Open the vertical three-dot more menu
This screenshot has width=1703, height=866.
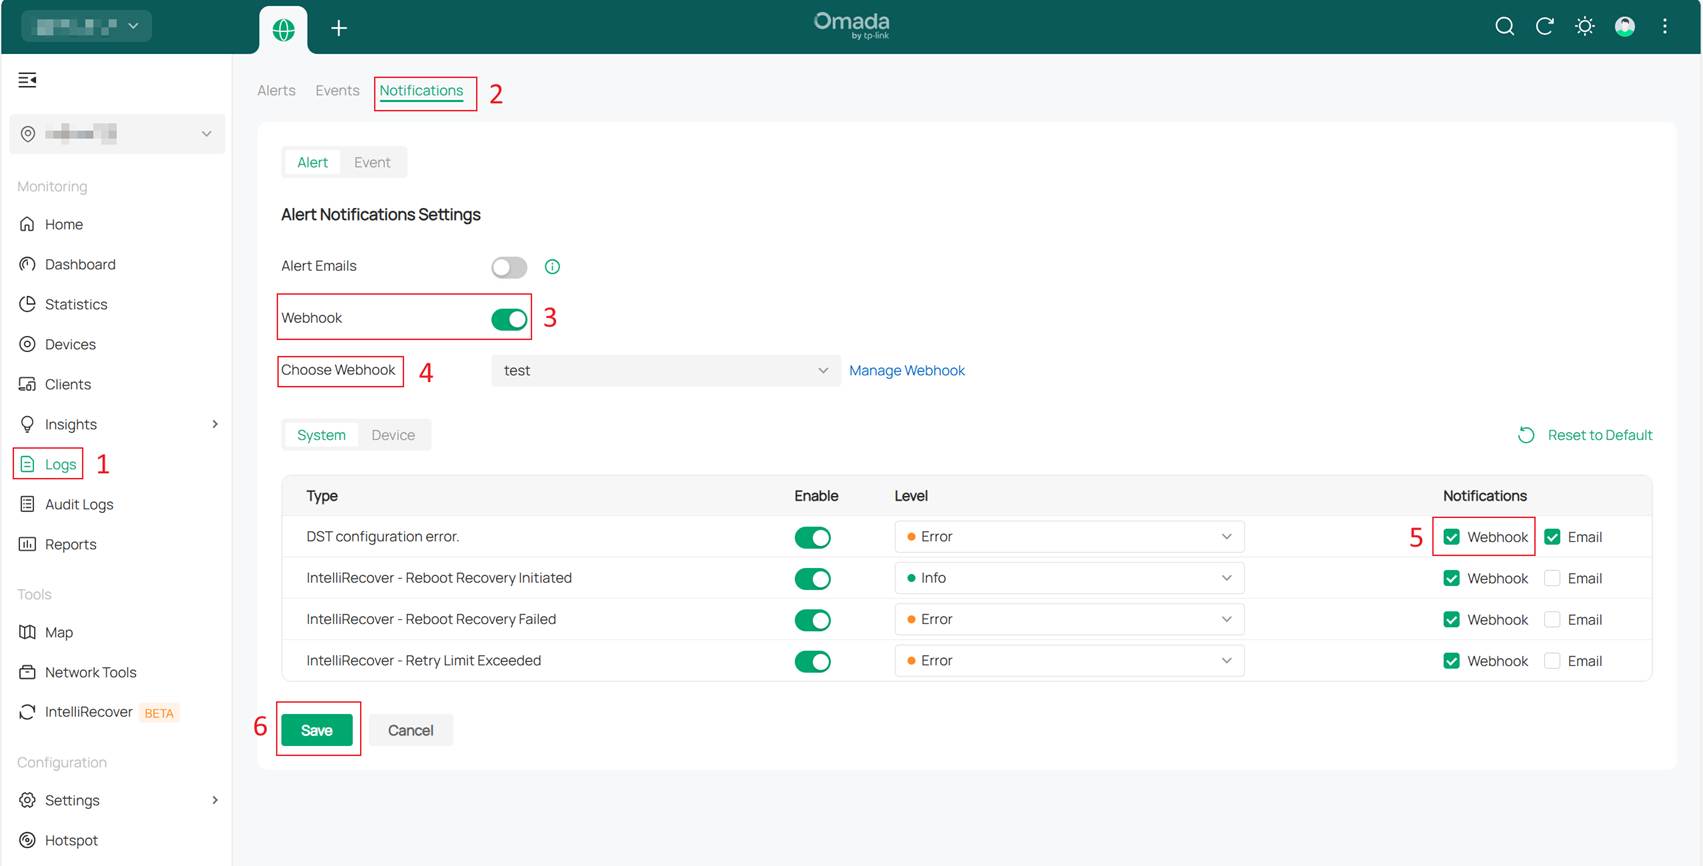click(x=1665, y=26)
